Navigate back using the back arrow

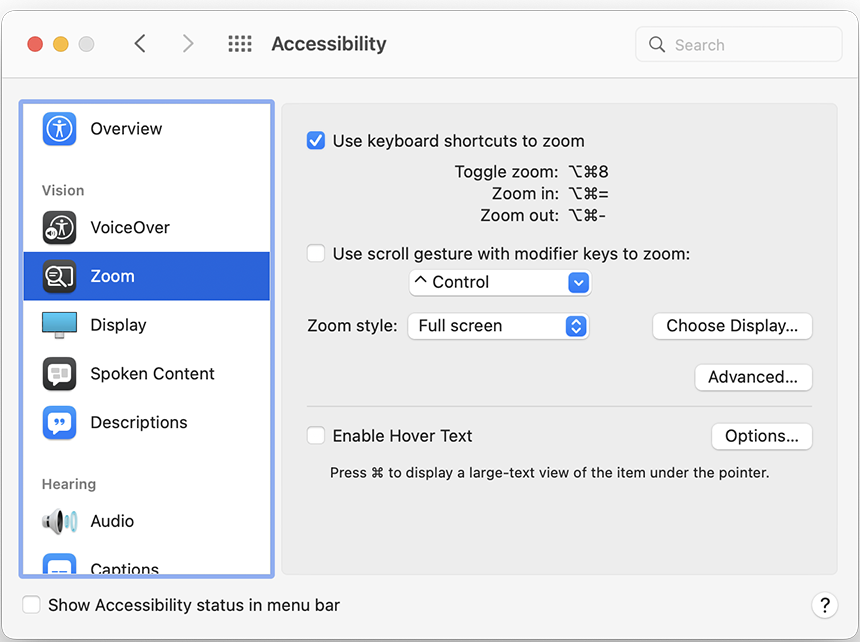click(139, 43)
